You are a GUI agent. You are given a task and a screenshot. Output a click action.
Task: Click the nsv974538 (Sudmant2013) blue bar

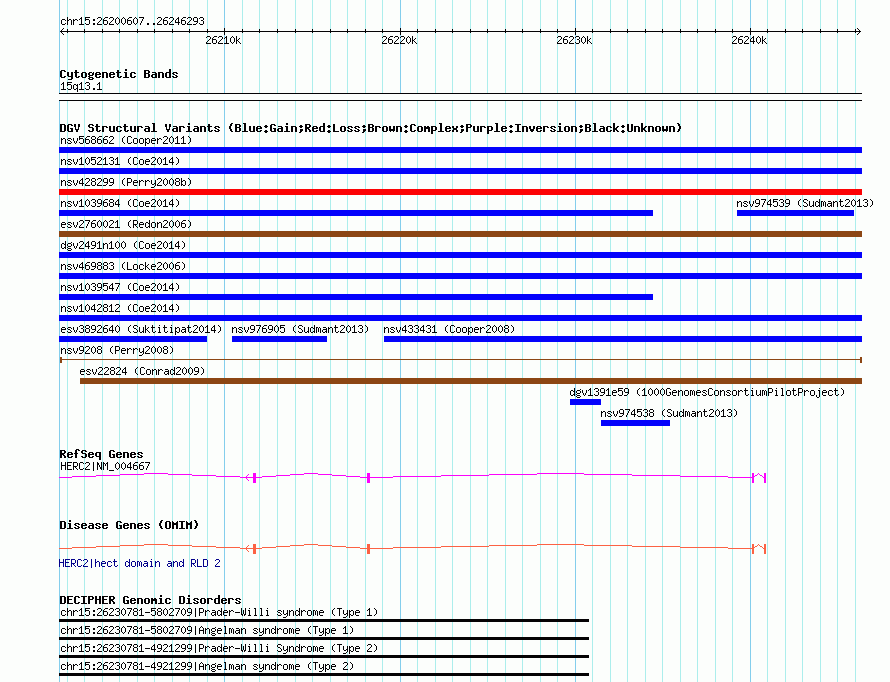(635, 423)
